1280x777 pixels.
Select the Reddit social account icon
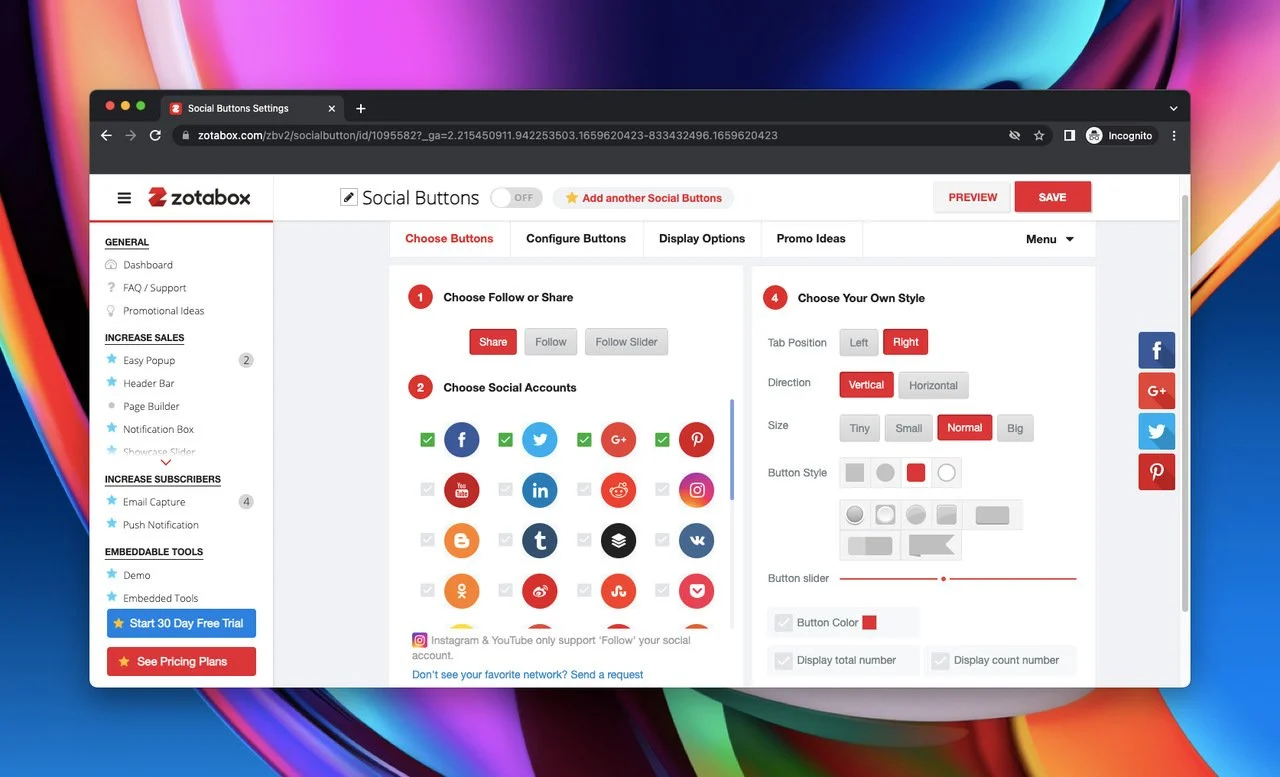tap(618, 490)
